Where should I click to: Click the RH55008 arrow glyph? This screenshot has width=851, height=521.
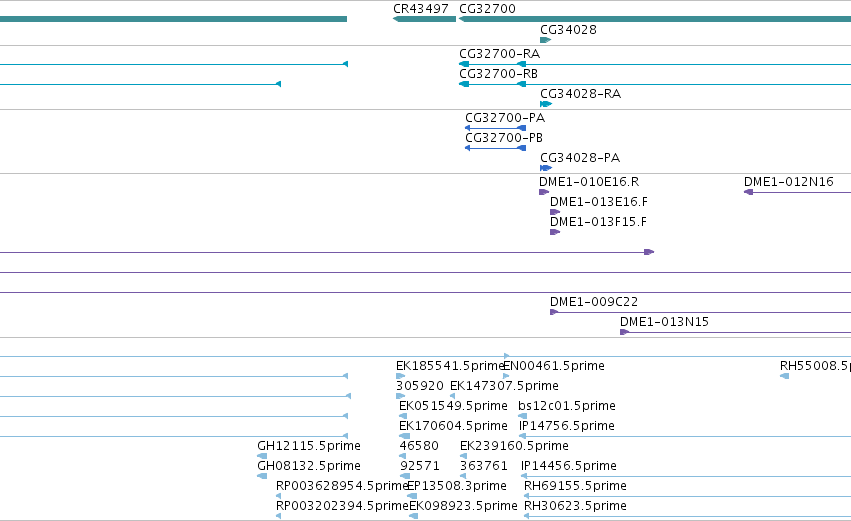coord(784,376)
